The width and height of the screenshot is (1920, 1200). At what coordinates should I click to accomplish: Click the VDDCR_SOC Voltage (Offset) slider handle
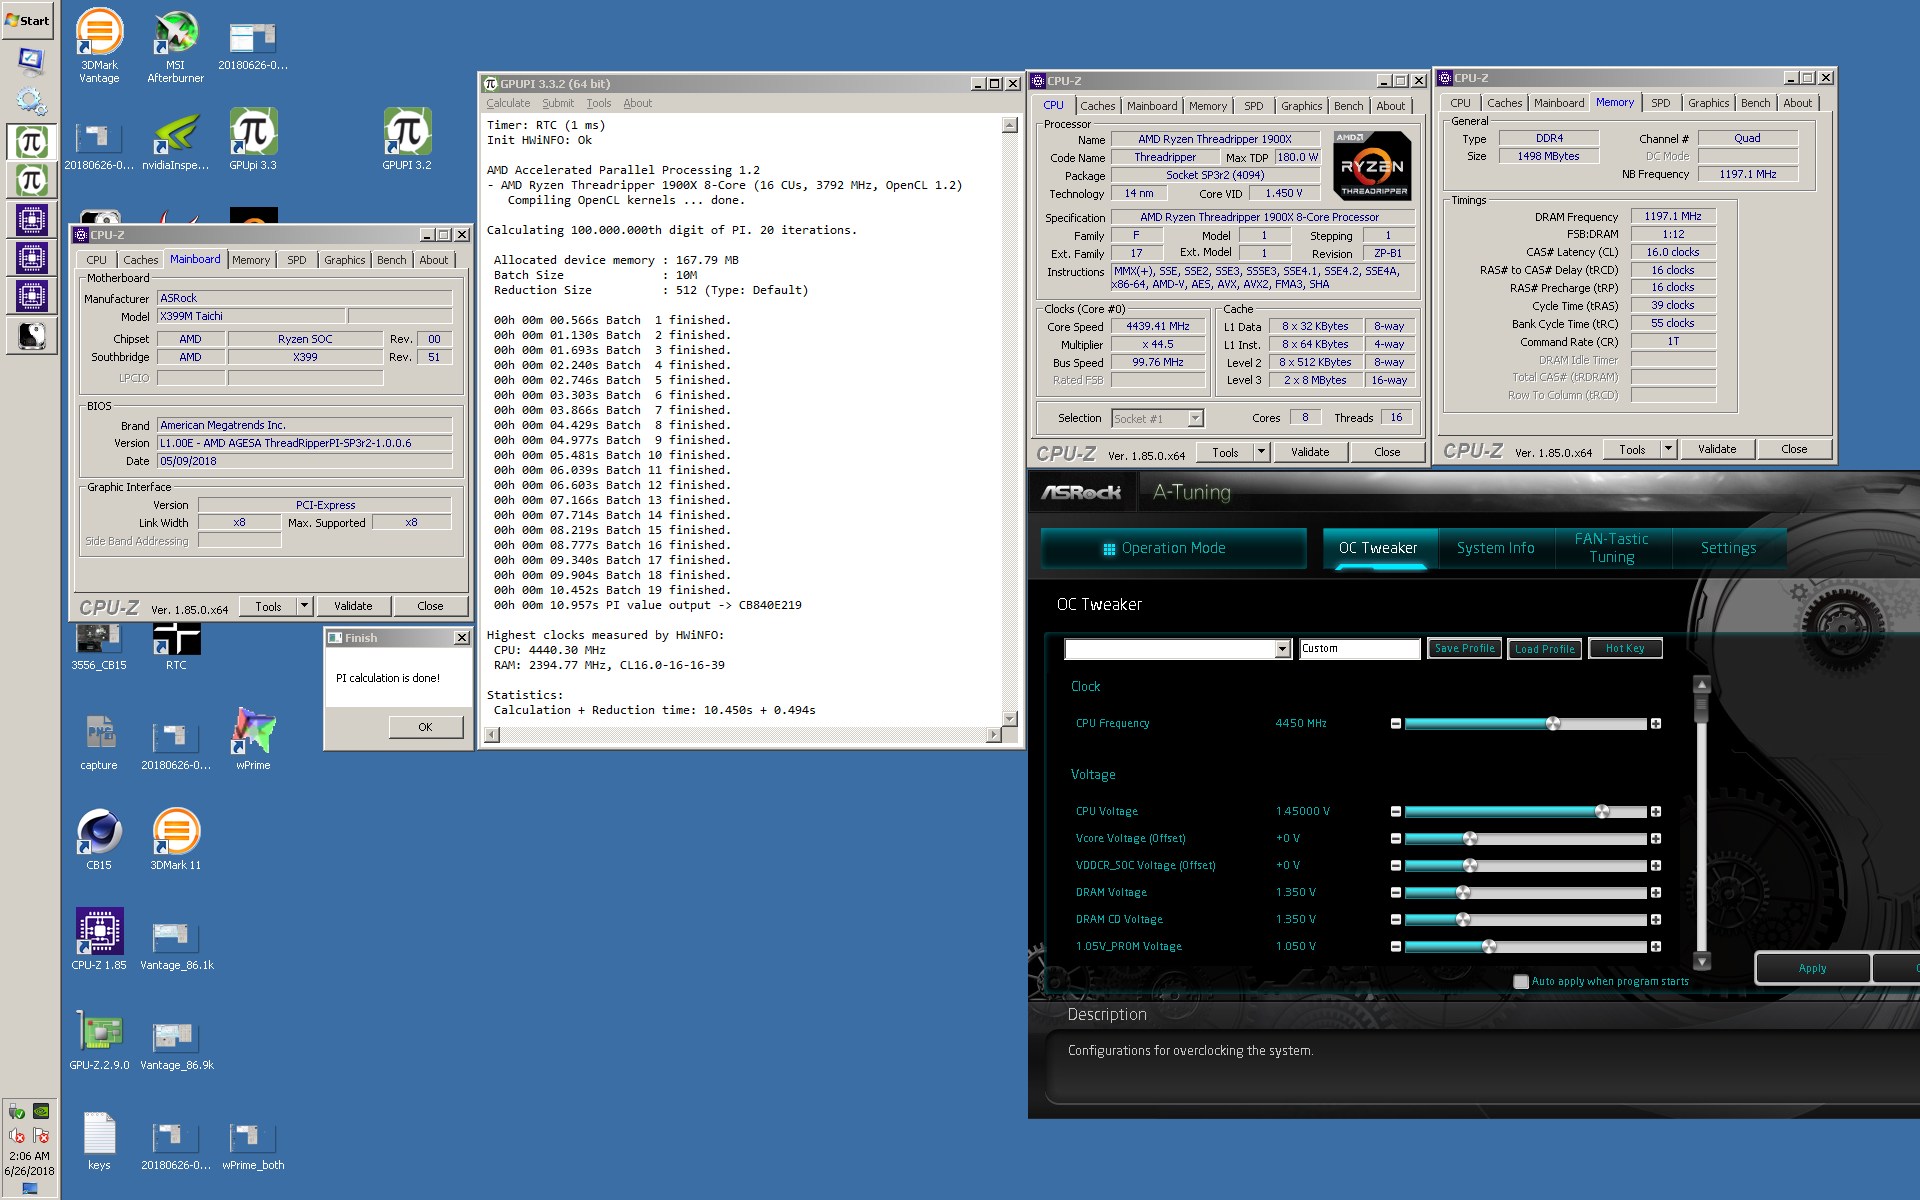(1470, 865)
